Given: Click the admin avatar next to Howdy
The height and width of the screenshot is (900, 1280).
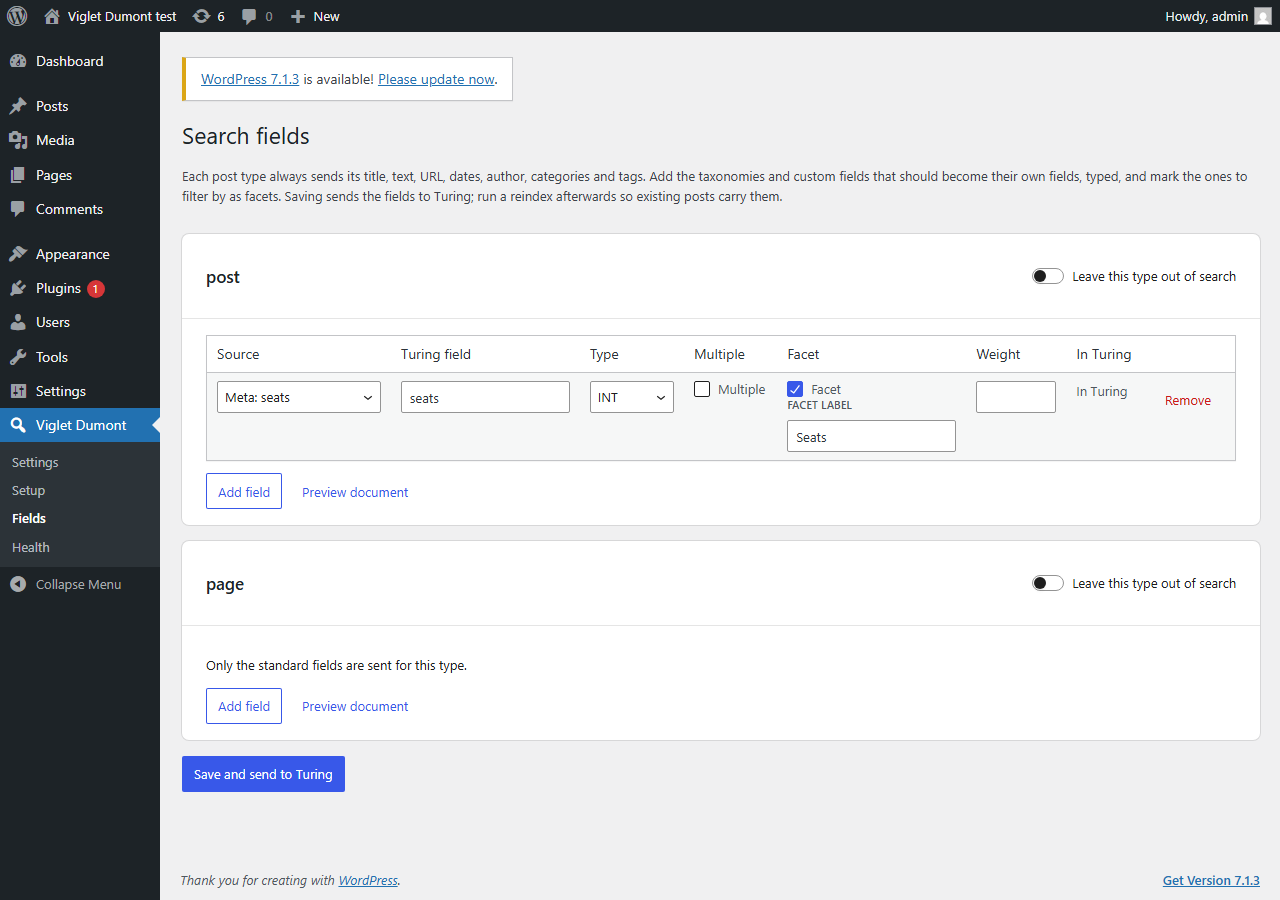Looking at the screenshot, I should pyautogui.click(x=1263, y=16).
